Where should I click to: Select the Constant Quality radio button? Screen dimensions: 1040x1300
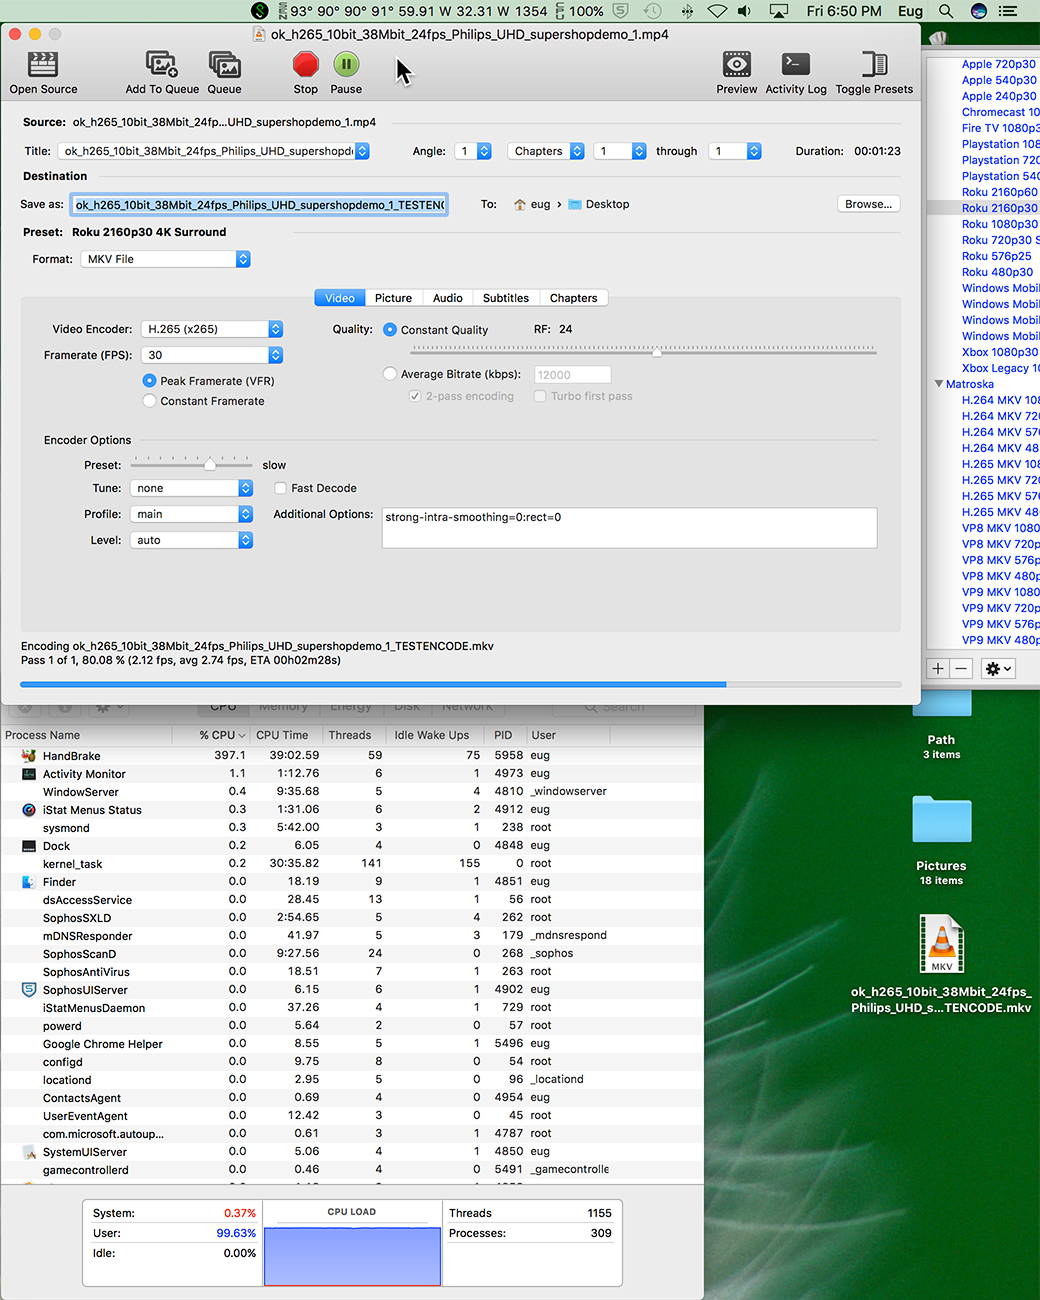tap(390, 329)
